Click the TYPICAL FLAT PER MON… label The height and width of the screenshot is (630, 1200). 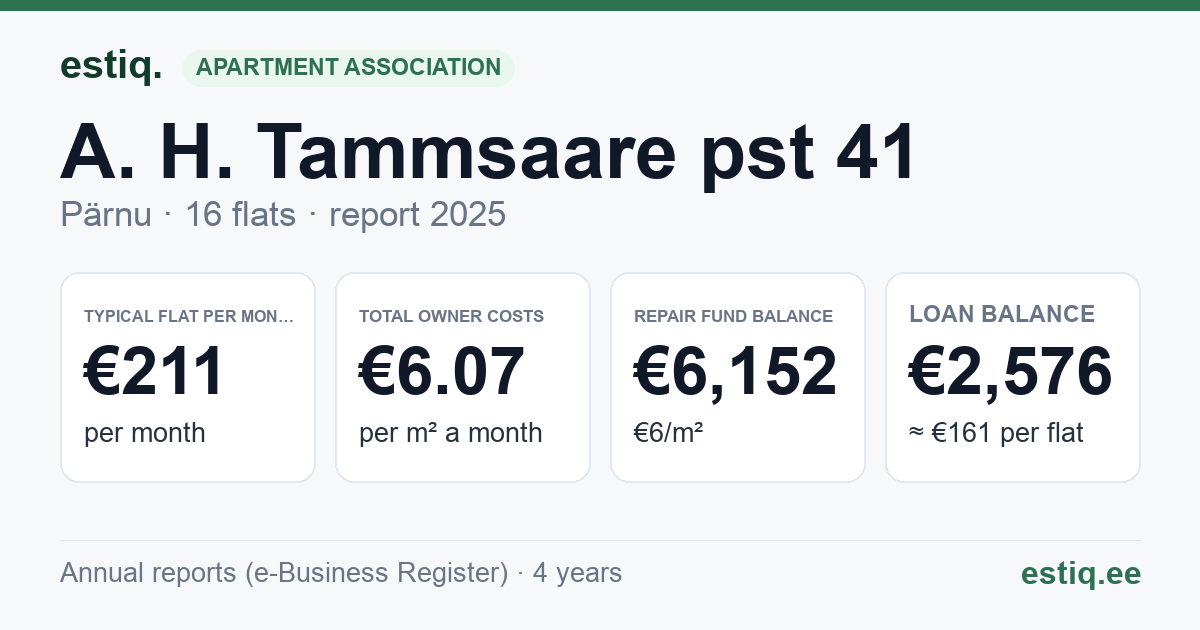coord(189,317)
